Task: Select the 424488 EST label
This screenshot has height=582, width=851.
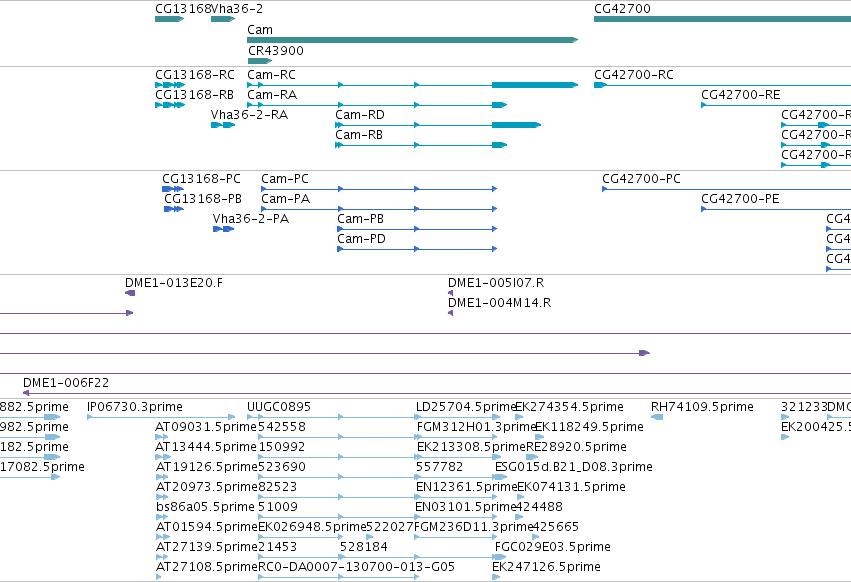Action: click(x=539, y=508)
